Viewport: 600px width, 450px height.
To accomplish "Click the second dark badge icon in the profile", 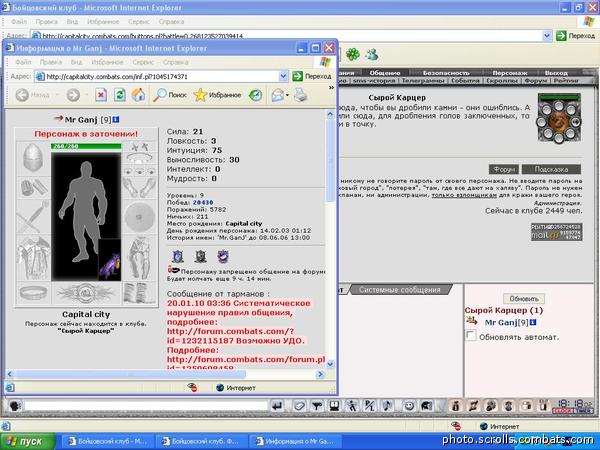I will coord(201,256).
